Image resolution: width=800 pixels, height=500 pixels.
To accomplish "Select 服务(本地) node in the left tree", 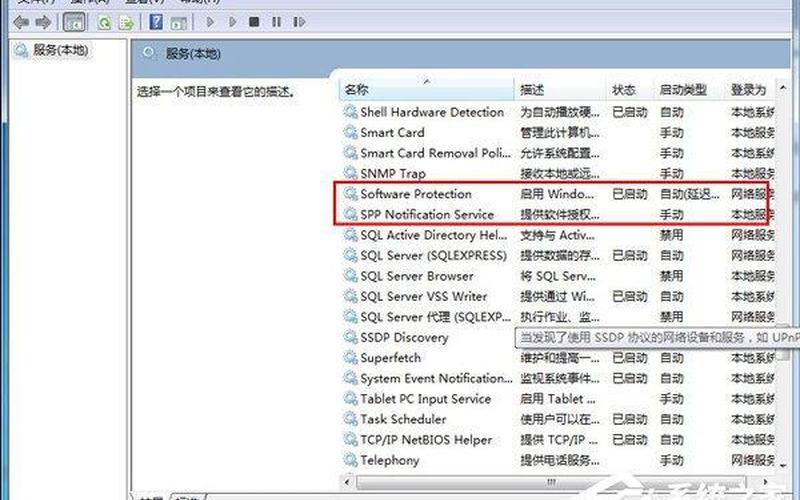I will click(60, 50).
